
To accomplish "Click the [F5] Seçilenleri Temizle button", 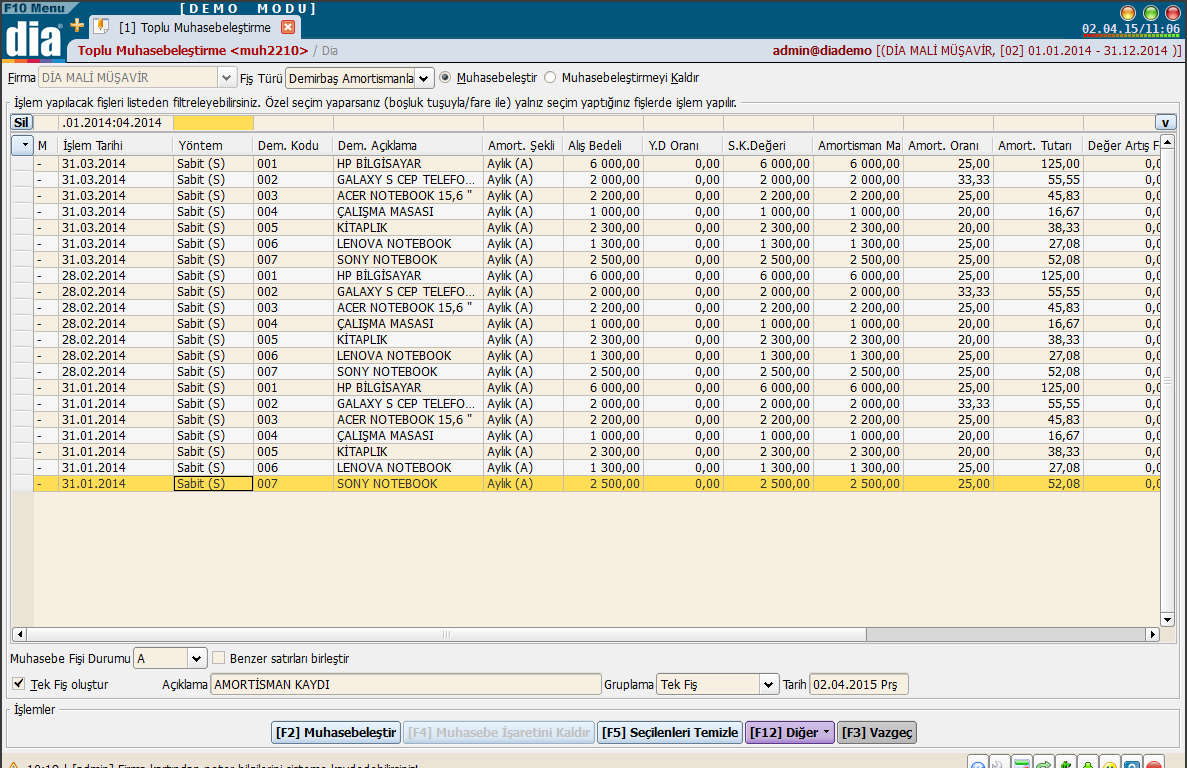I will (x=670, y=732).
